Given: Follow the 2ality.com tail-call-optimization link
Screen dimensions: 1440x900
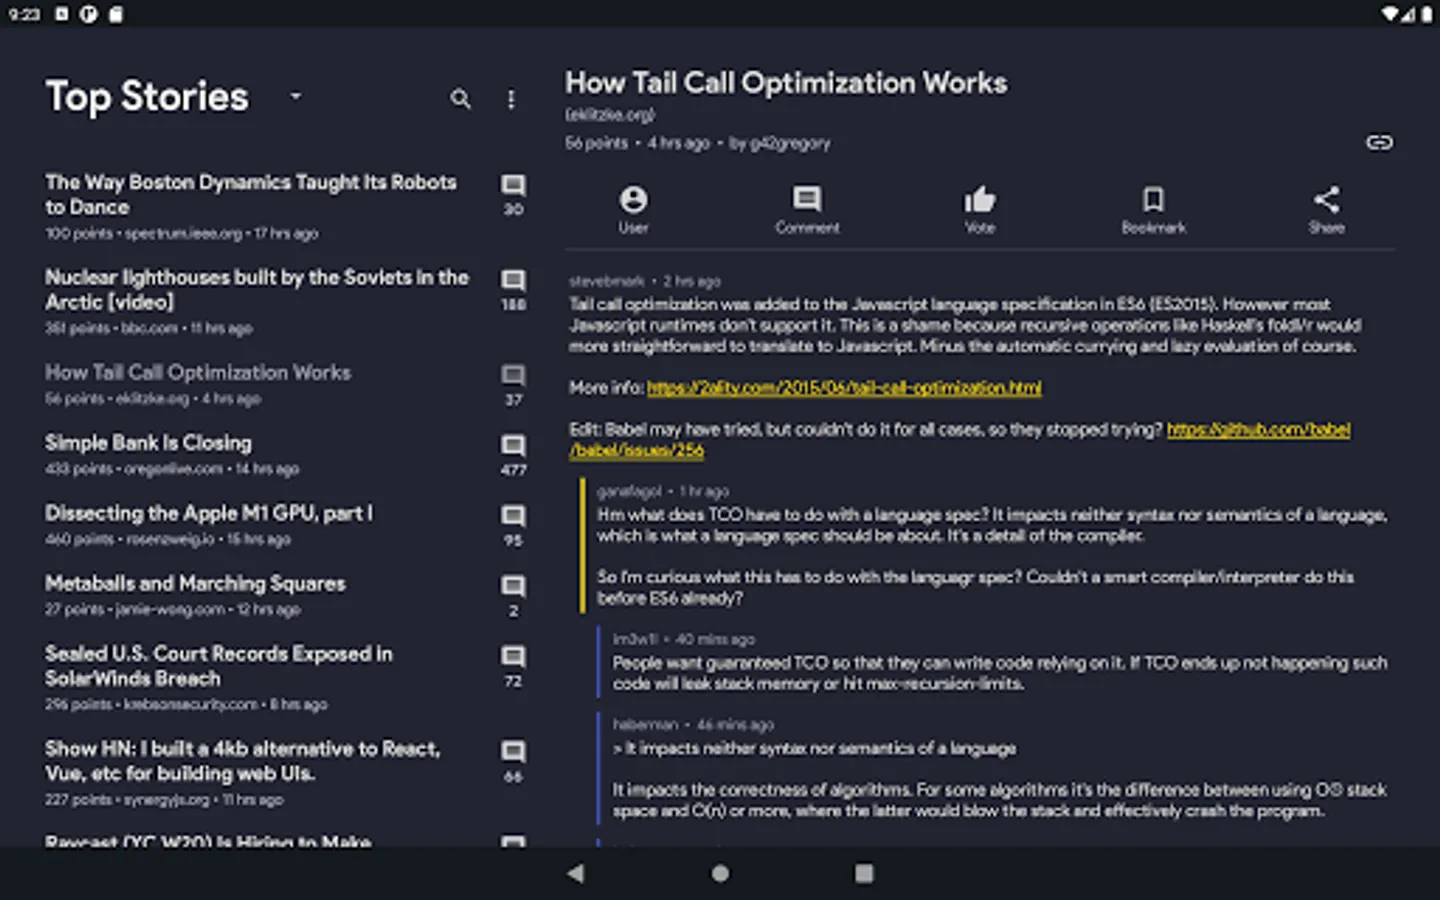Looking at the screenshot, I should point(844,388).
